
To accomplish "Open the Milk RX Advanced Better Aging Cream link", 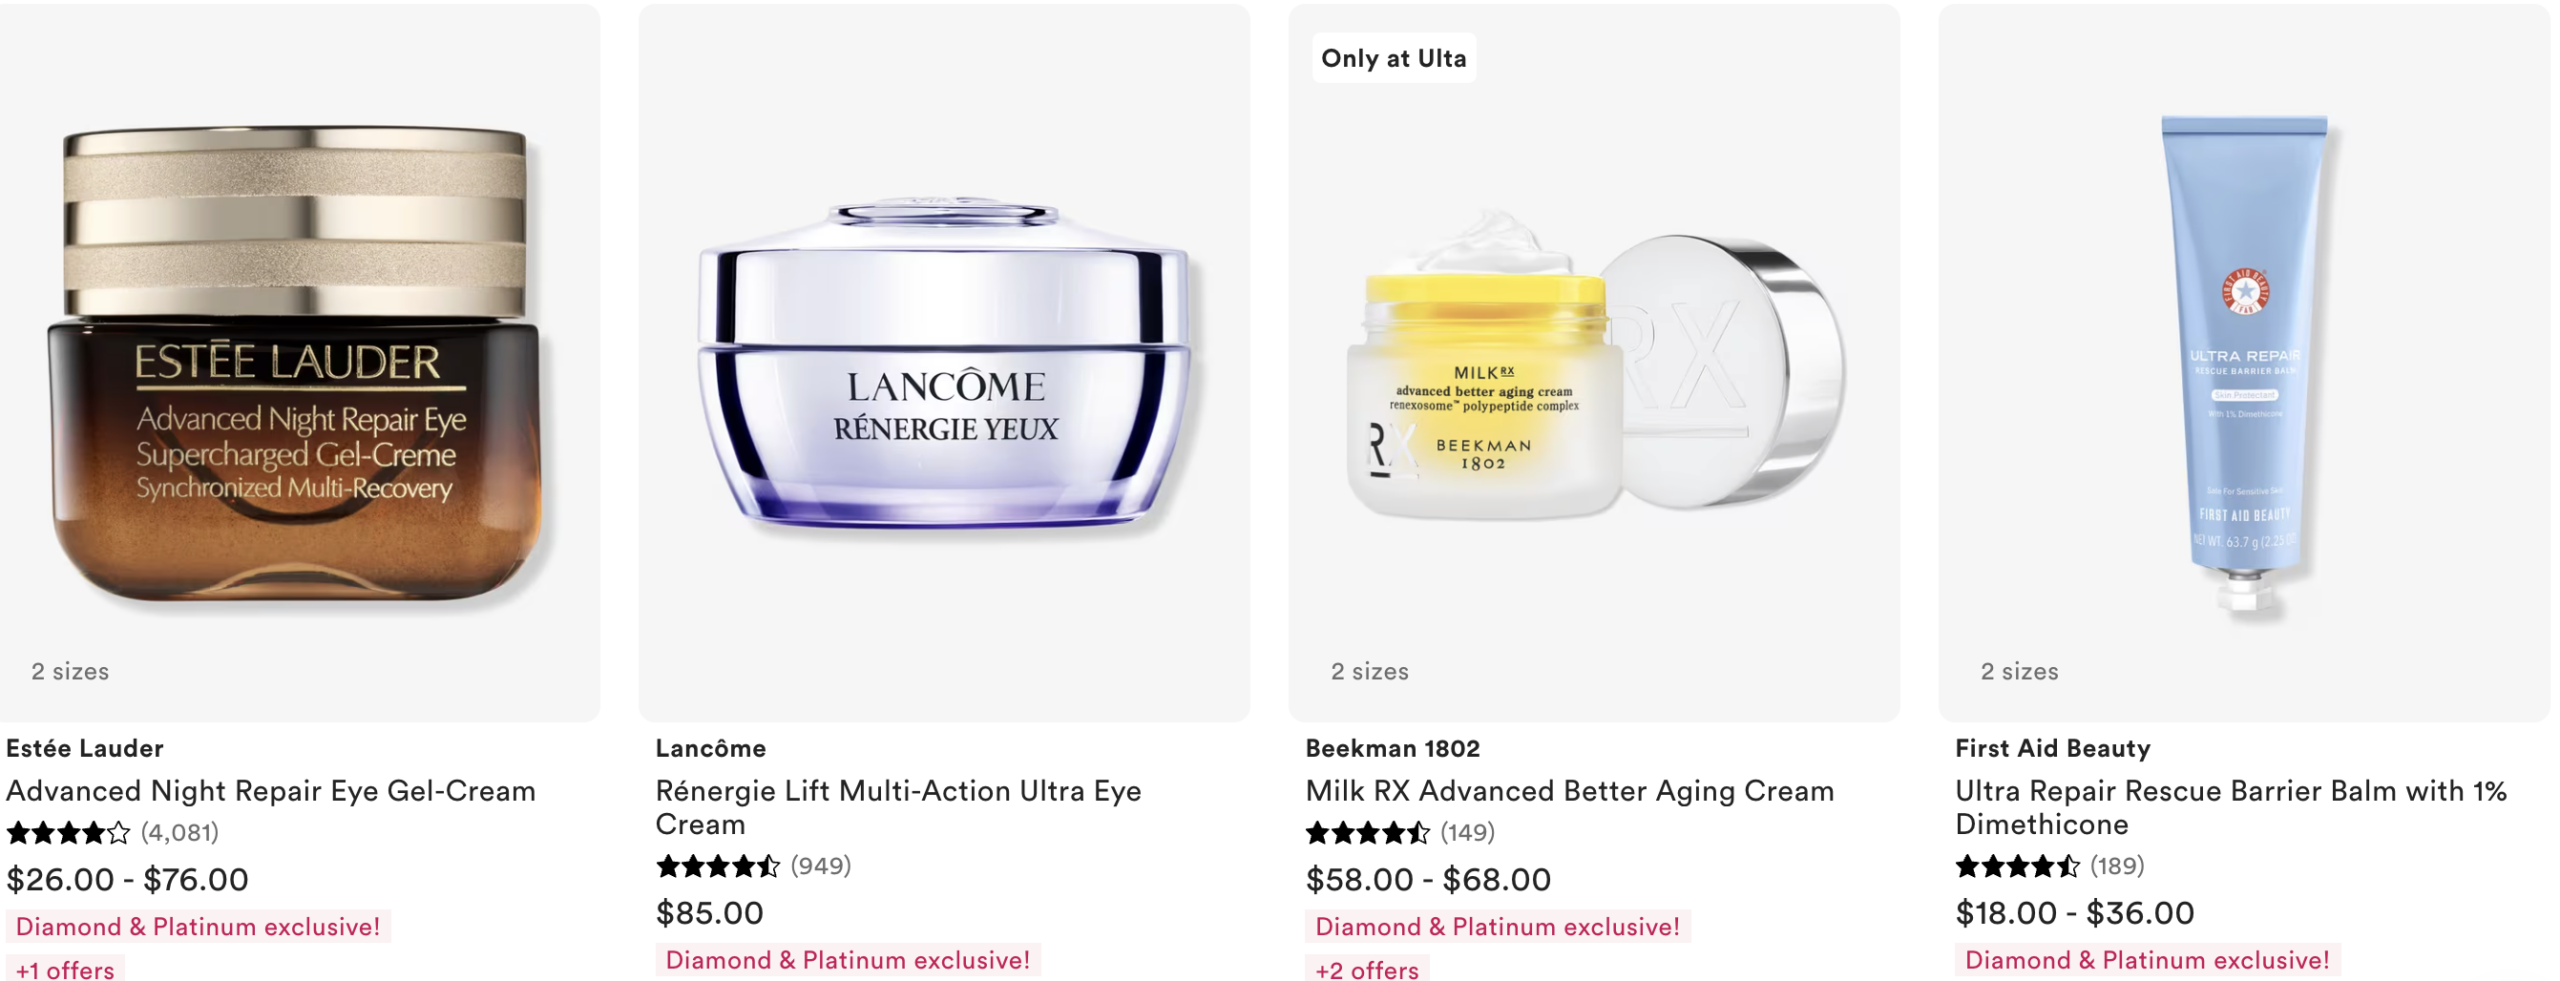I will click(1570, 791).
